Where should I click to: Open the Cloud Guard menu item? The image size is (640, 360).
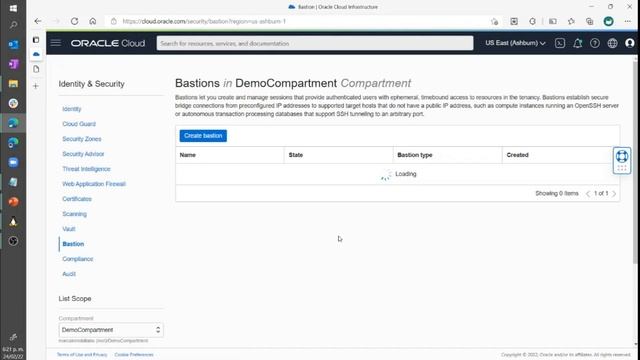point(79,124)
